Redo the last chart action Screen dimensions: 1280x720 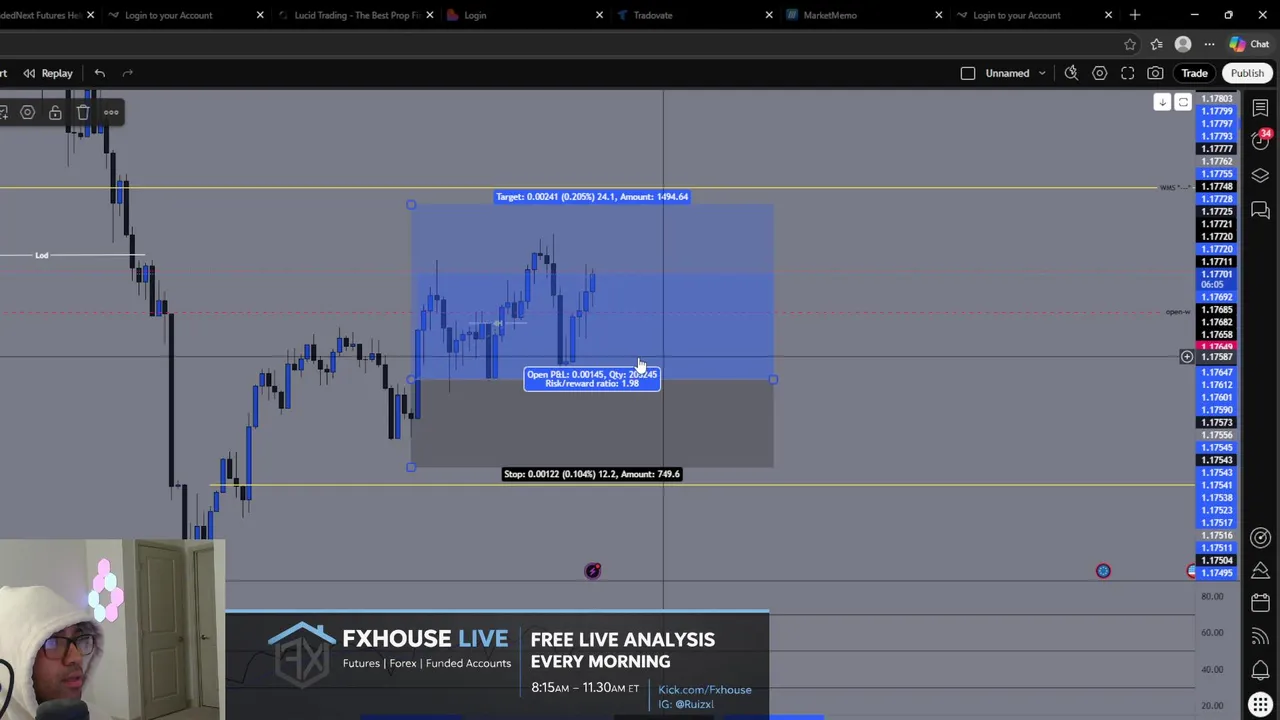click(128, 73)
